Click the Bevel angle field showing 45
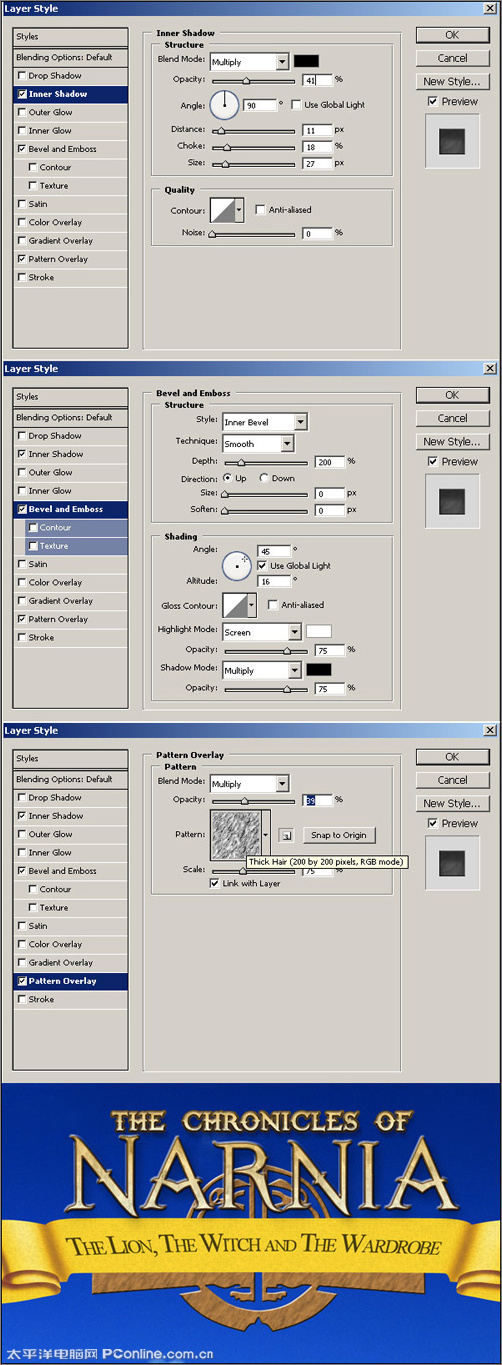The height and width of the screenshot is (1365, 502). pyautogui.click(x=274, y=551)
